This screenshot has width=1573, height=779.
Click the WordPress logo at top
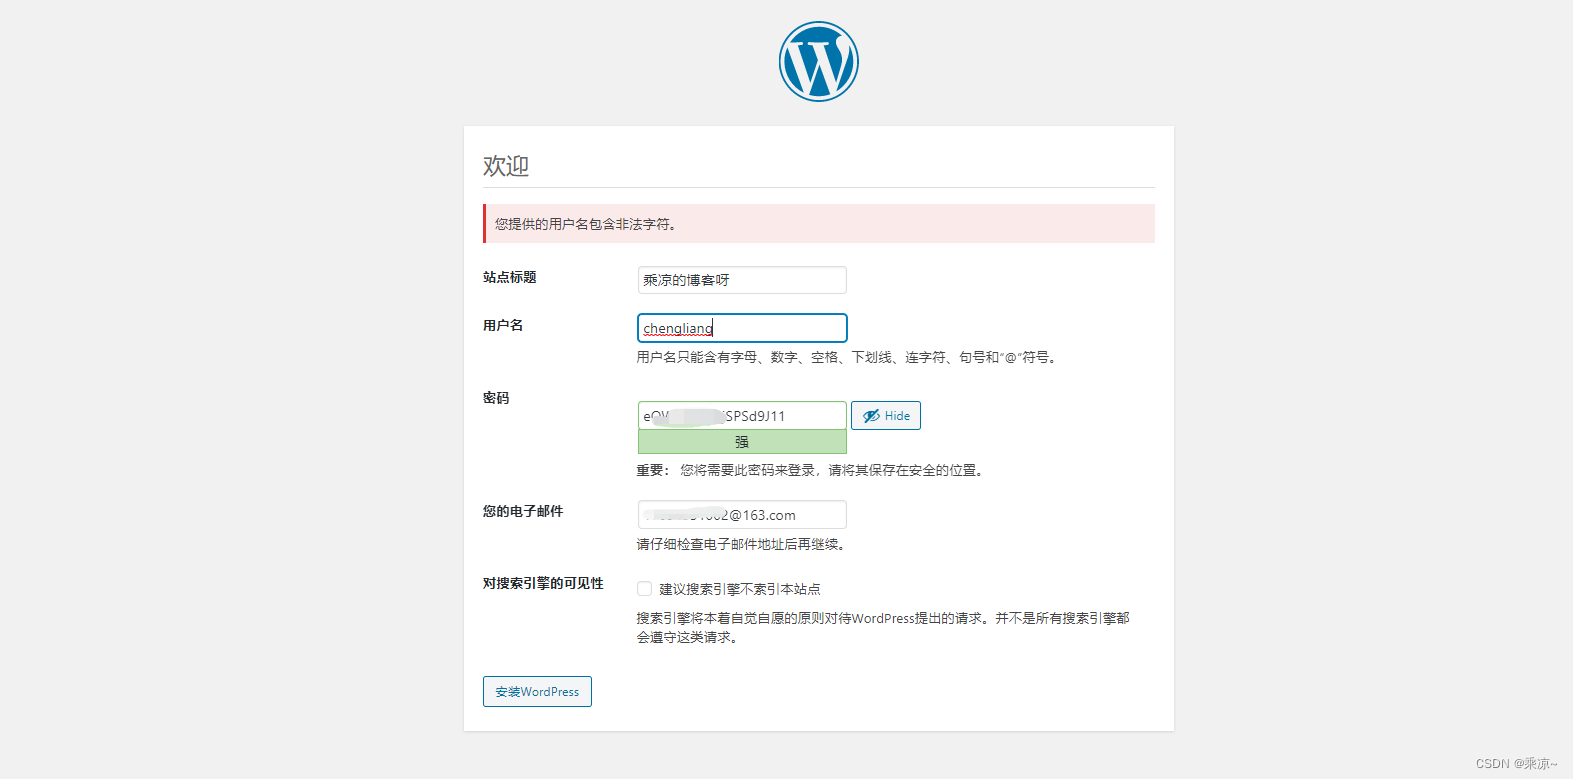click(x=818, y=62)
